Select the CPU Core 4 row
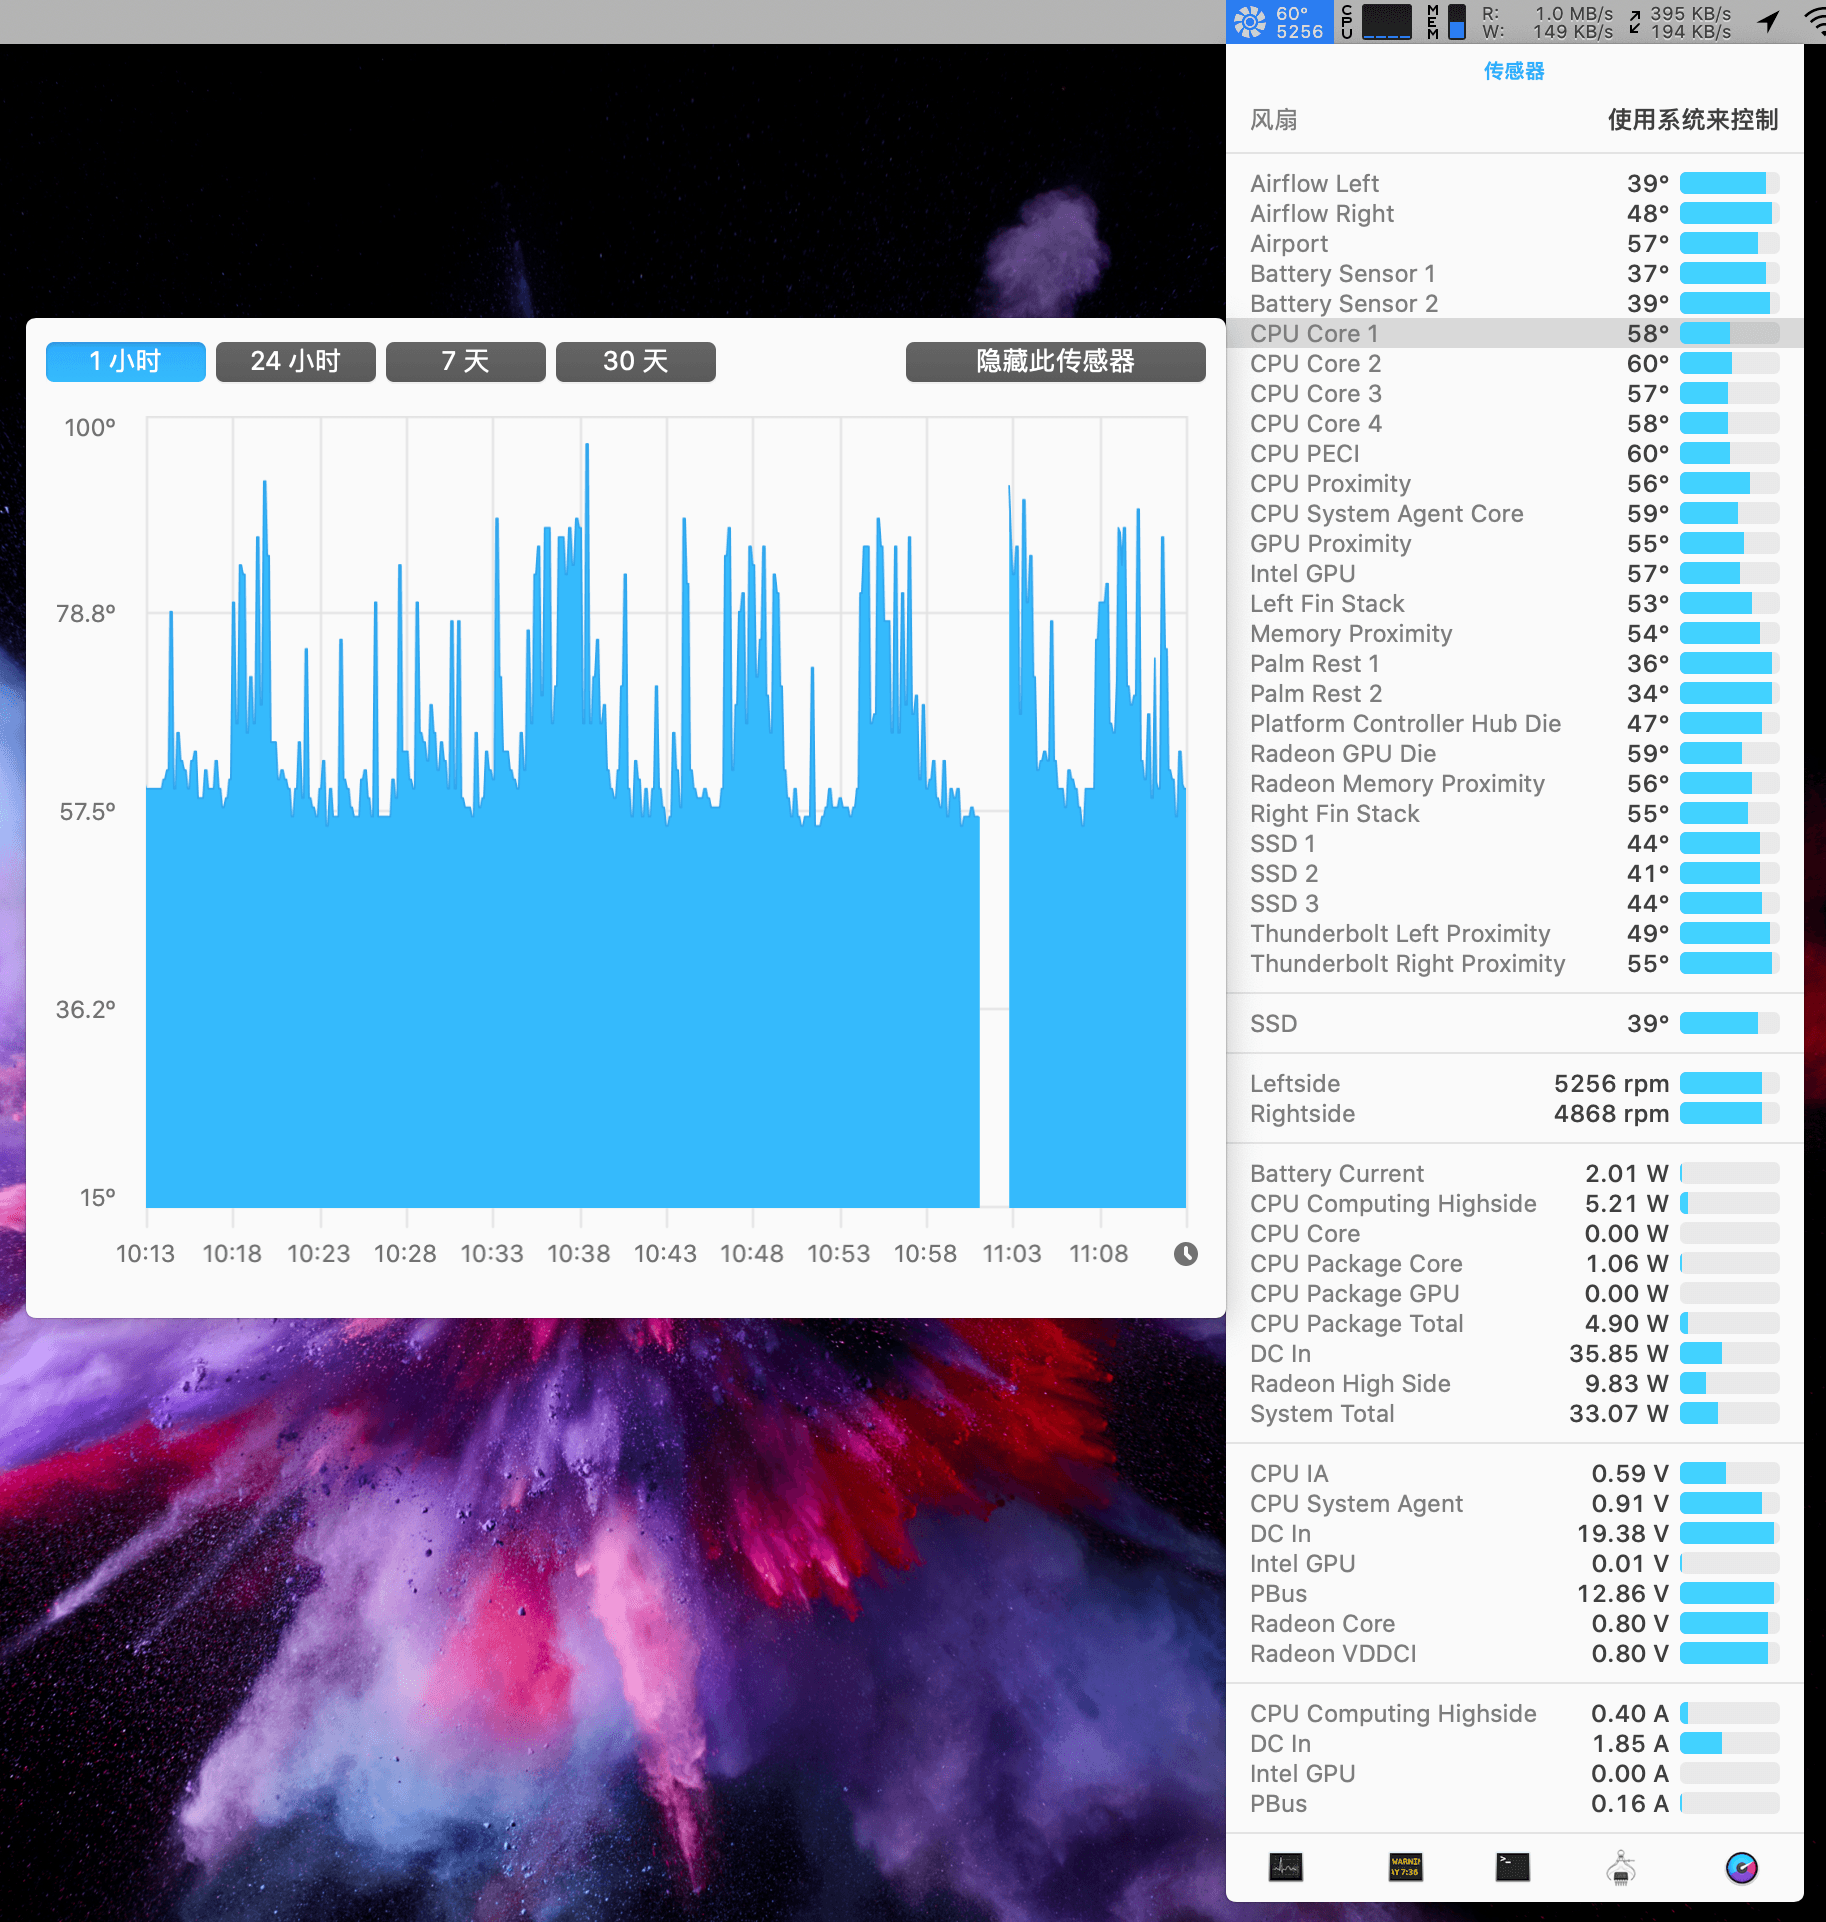Screen dimensions: 1826x1922 [1515, 423]
